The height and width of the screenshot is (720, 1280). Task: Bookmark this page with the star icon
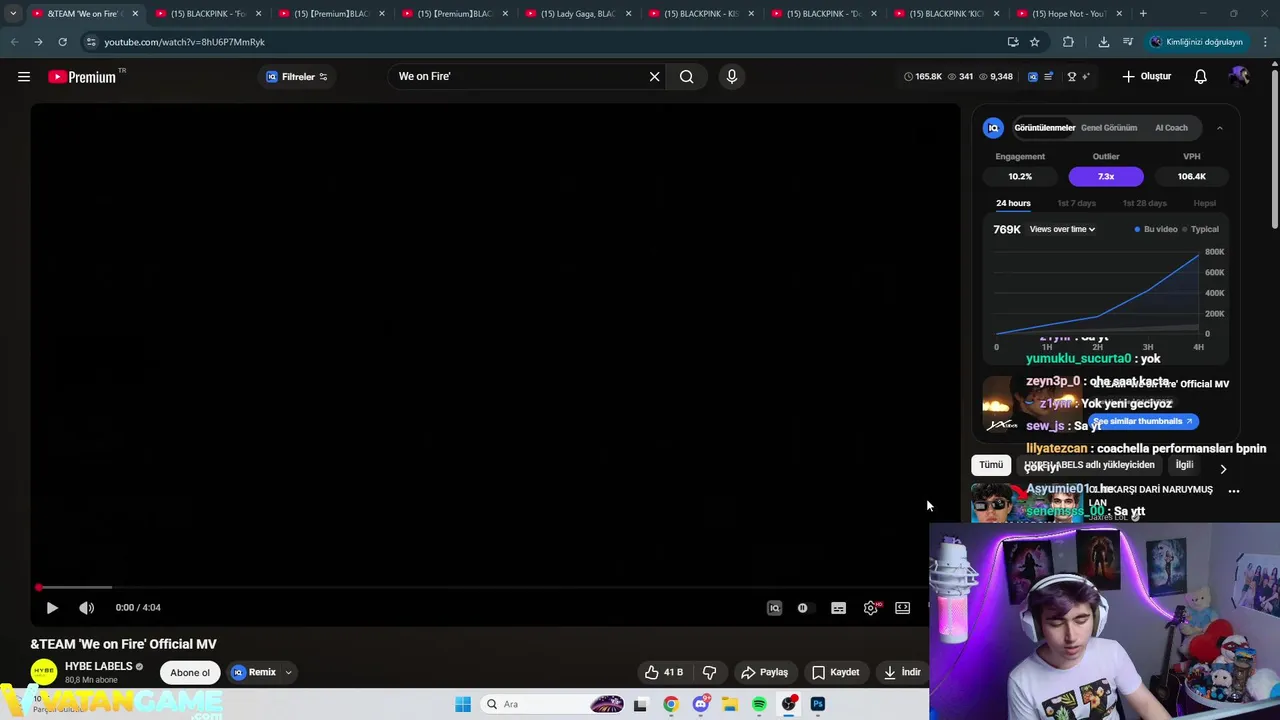click(1035, 42)
